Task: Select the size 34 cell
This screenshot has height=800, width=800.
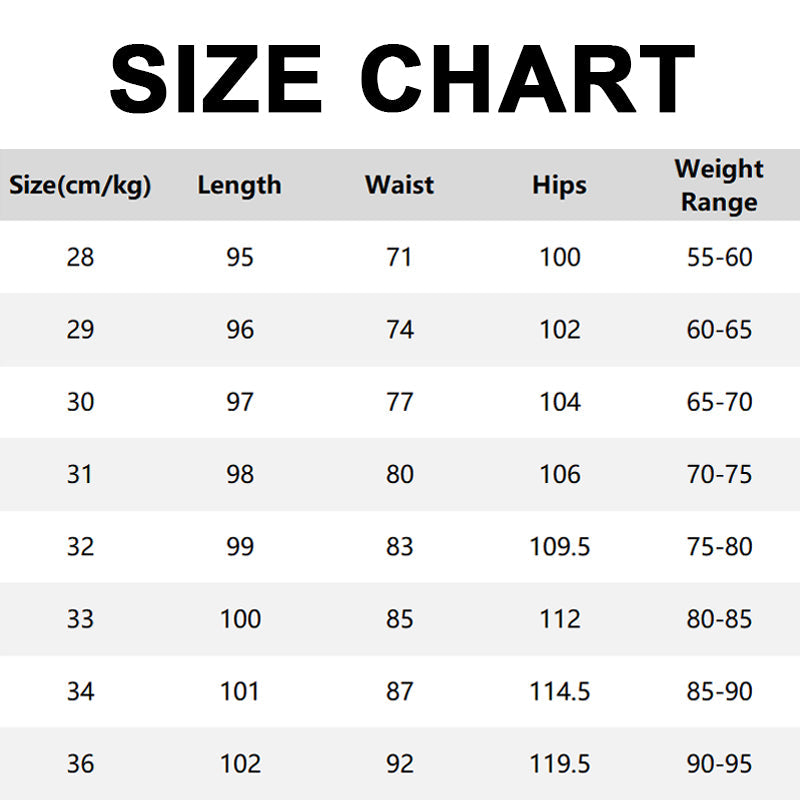Action: point(80,691)
